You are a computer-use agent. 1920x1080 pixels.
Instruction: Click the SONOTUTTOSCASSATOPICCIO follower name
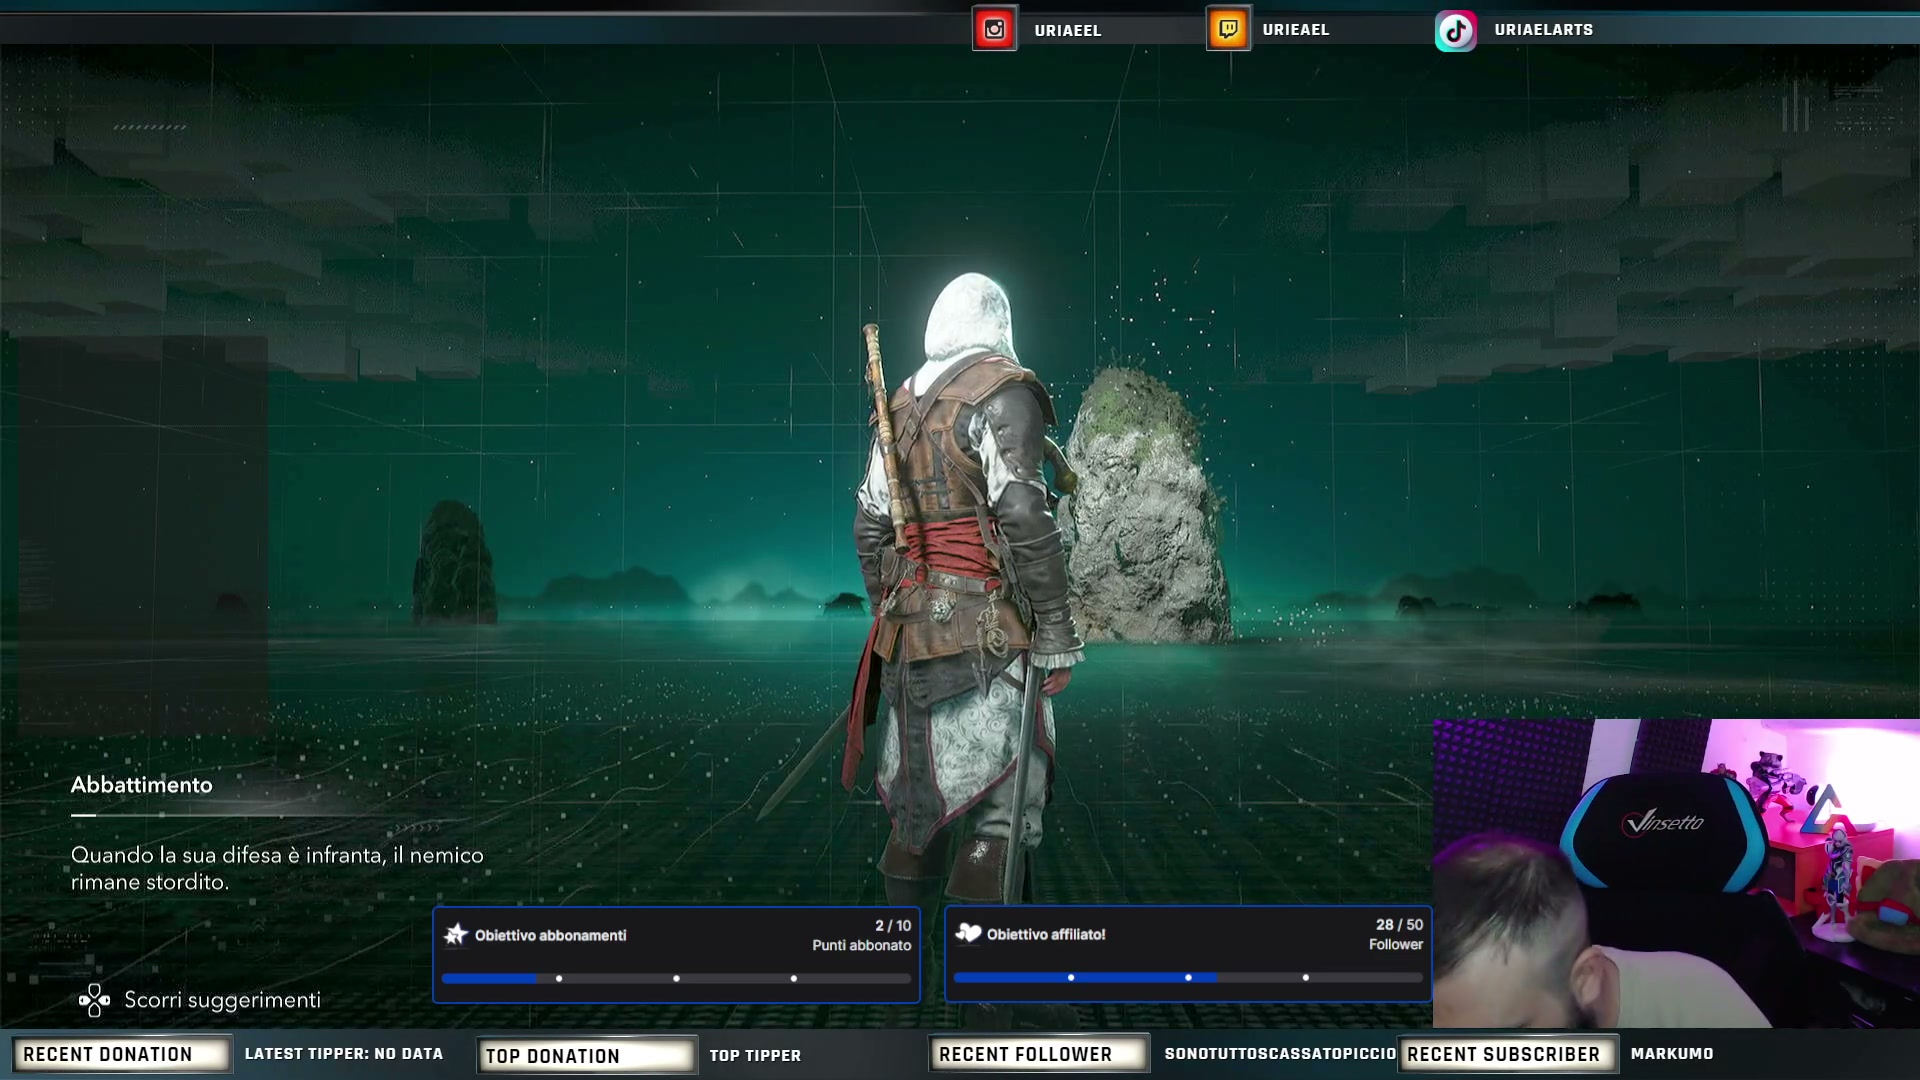(1280, 1053)
